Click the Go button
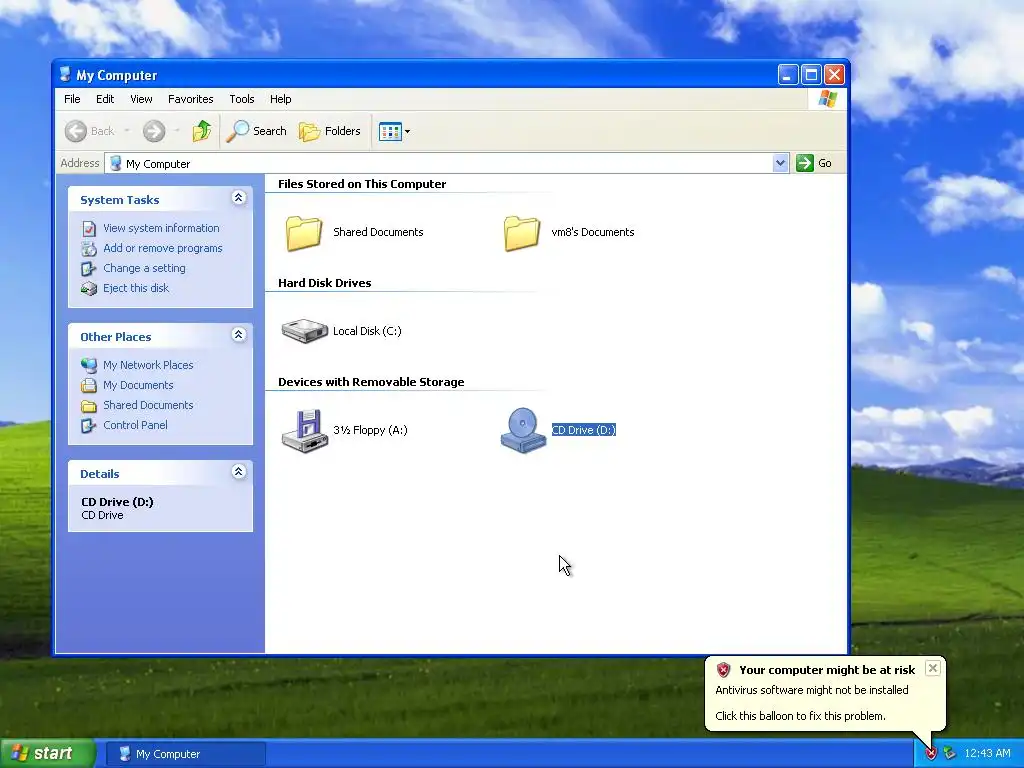 coord(814,163)
